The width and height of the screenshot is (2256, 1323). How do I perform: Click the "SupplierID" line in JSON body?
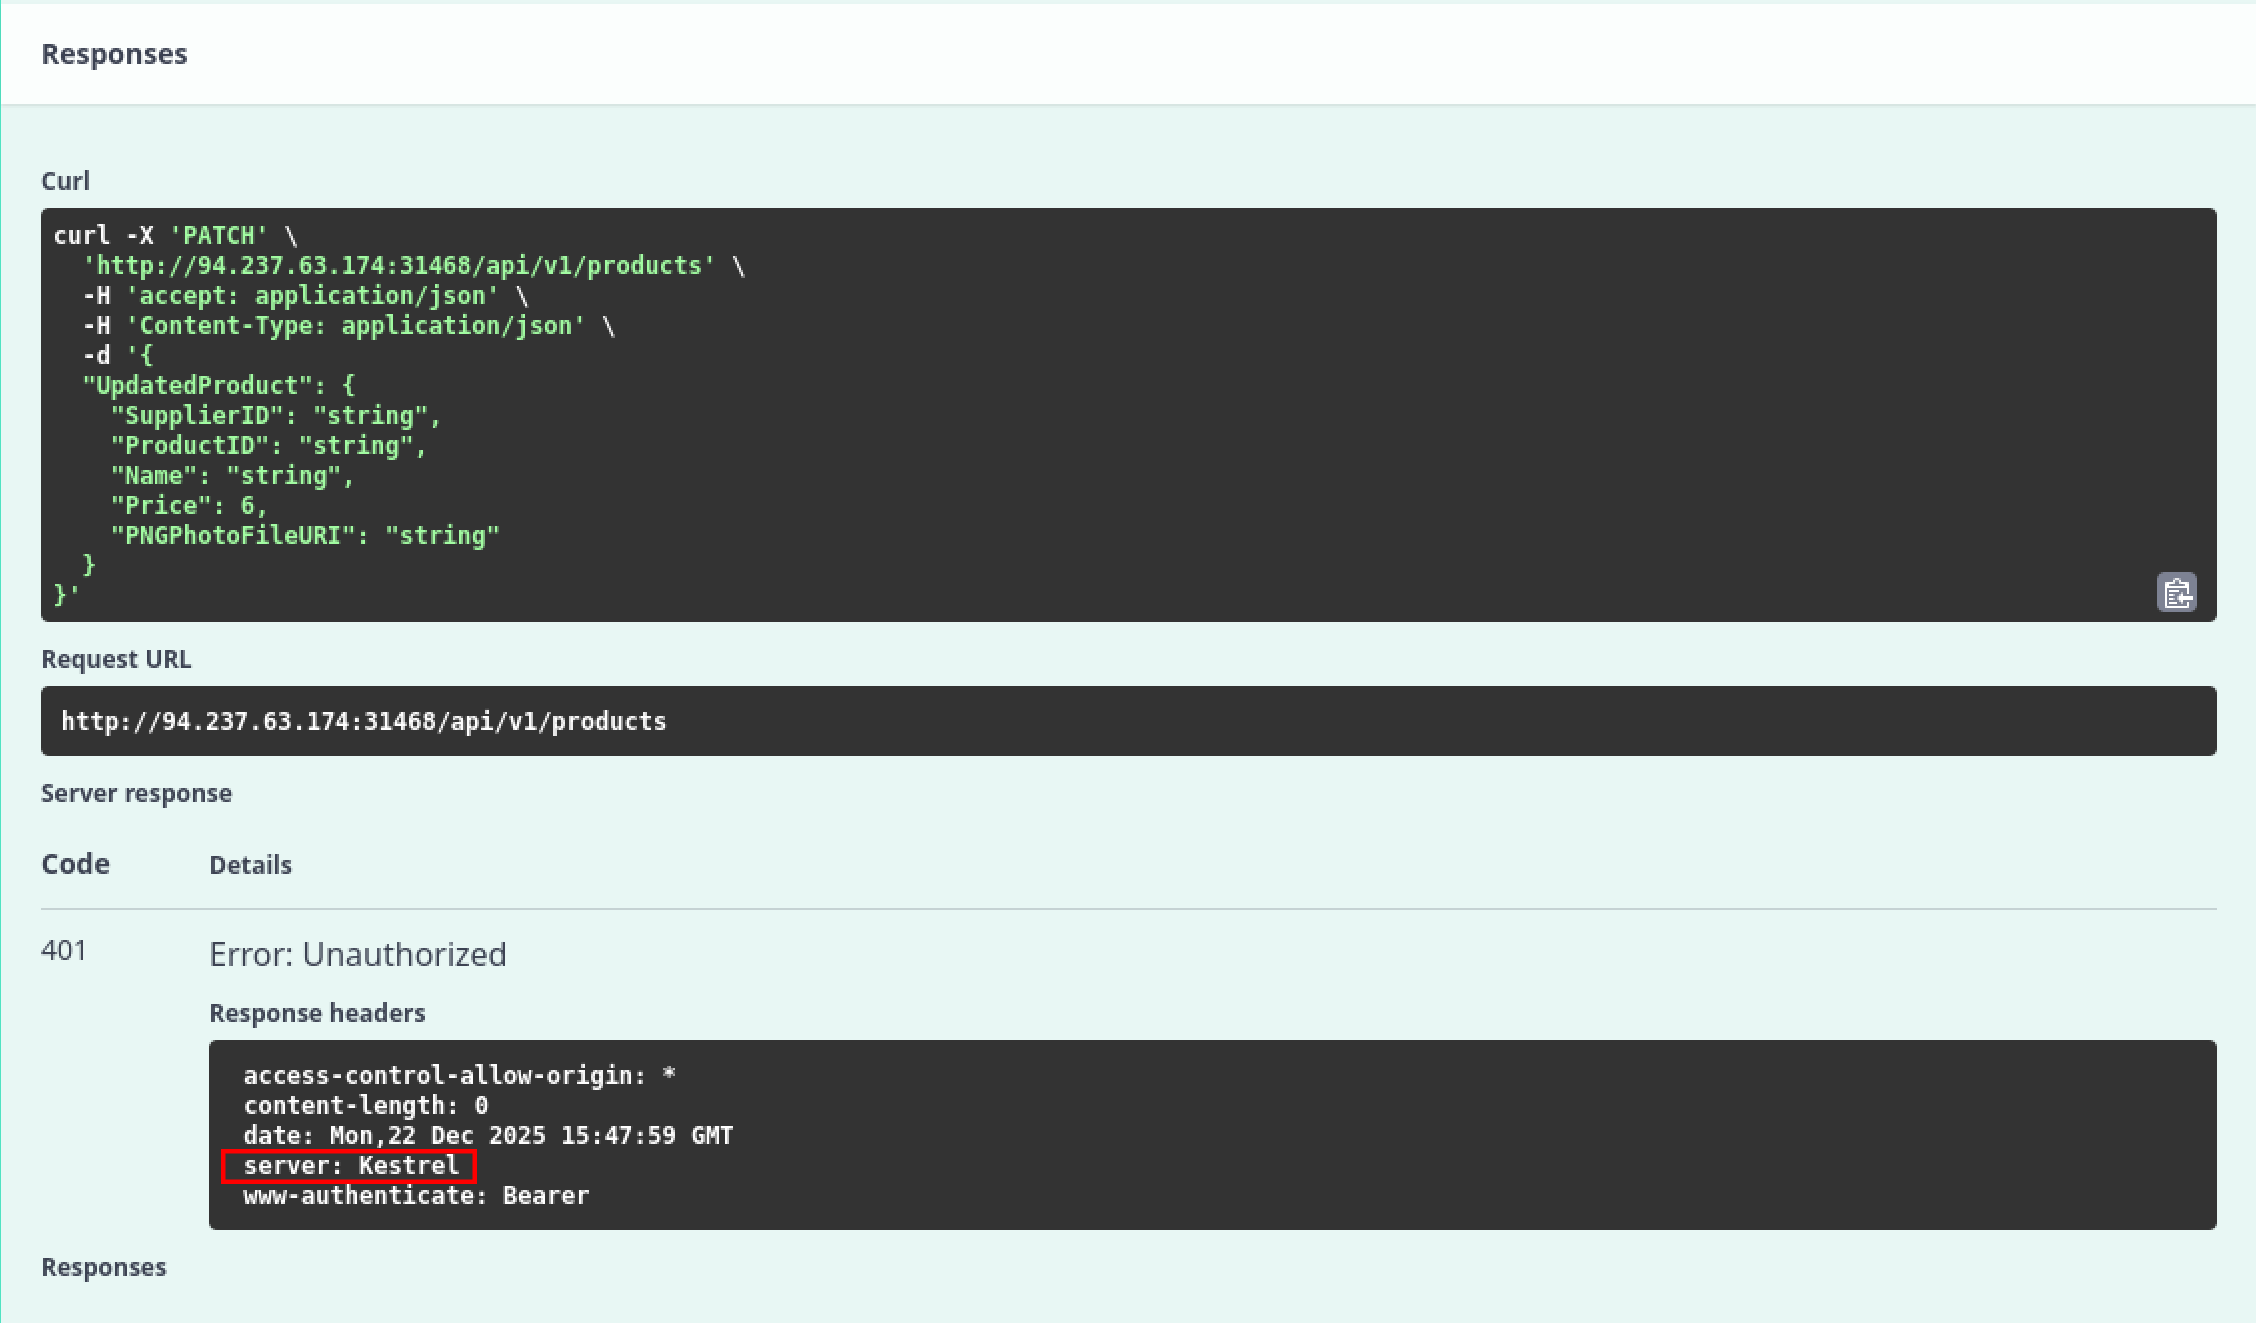(x=275, y=415)
